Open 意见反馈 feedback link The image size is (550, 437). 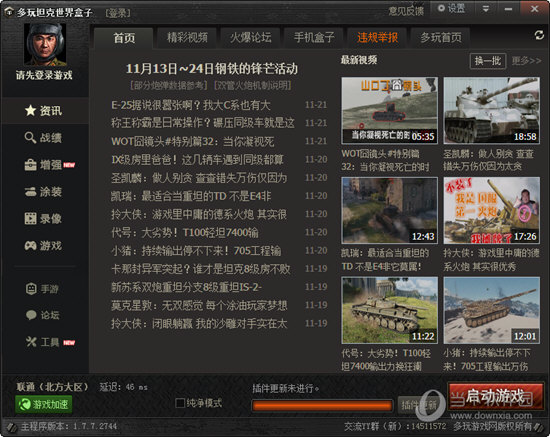tap(405, 11)
